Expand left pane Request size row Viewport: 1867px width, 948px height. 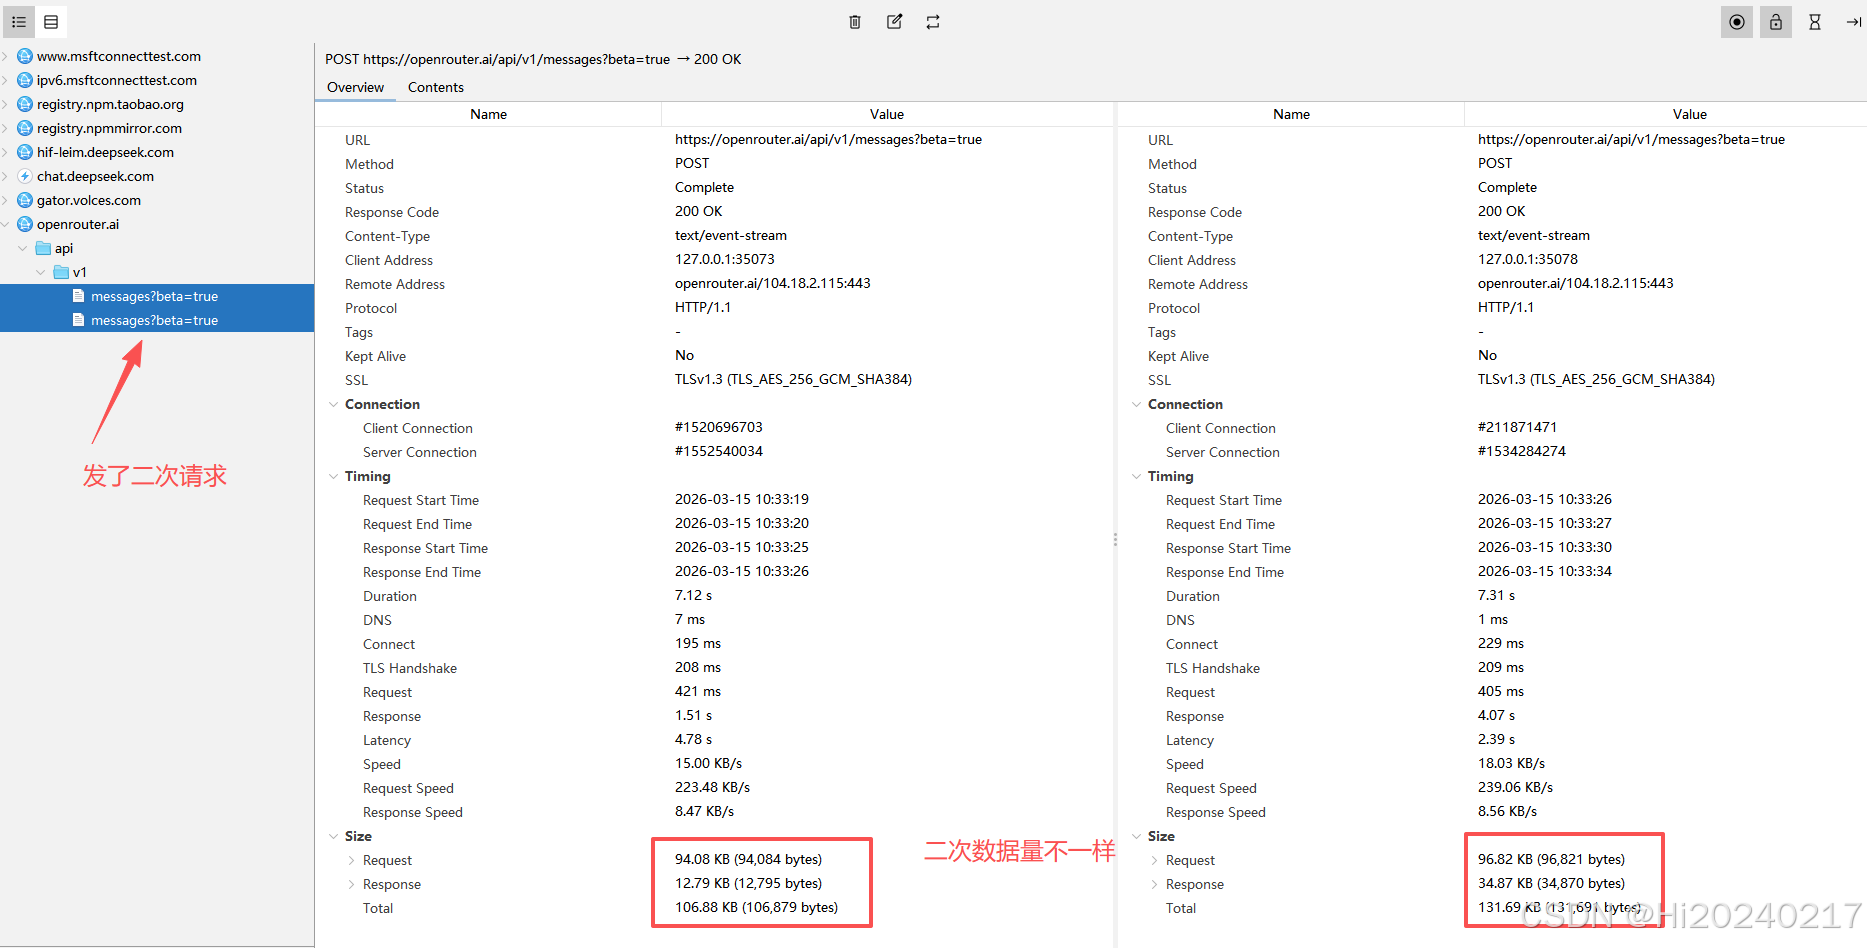click(x=351, y=860)
